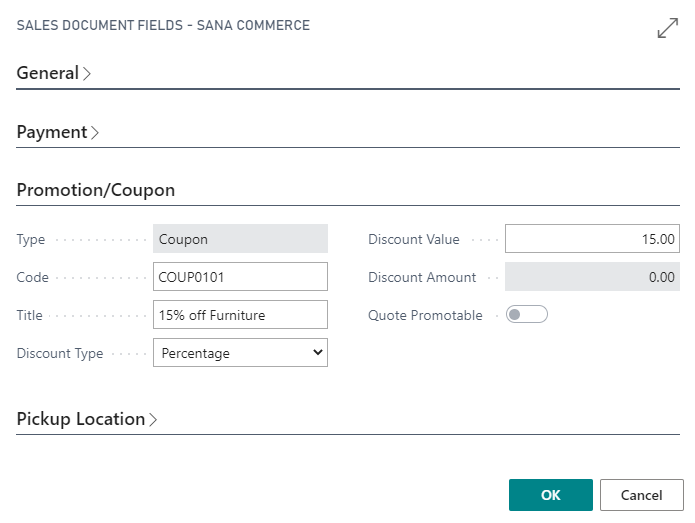Edit the Title field '15% off Furniture'
This screenshot has height=523, width=695.
pos(240,315)
